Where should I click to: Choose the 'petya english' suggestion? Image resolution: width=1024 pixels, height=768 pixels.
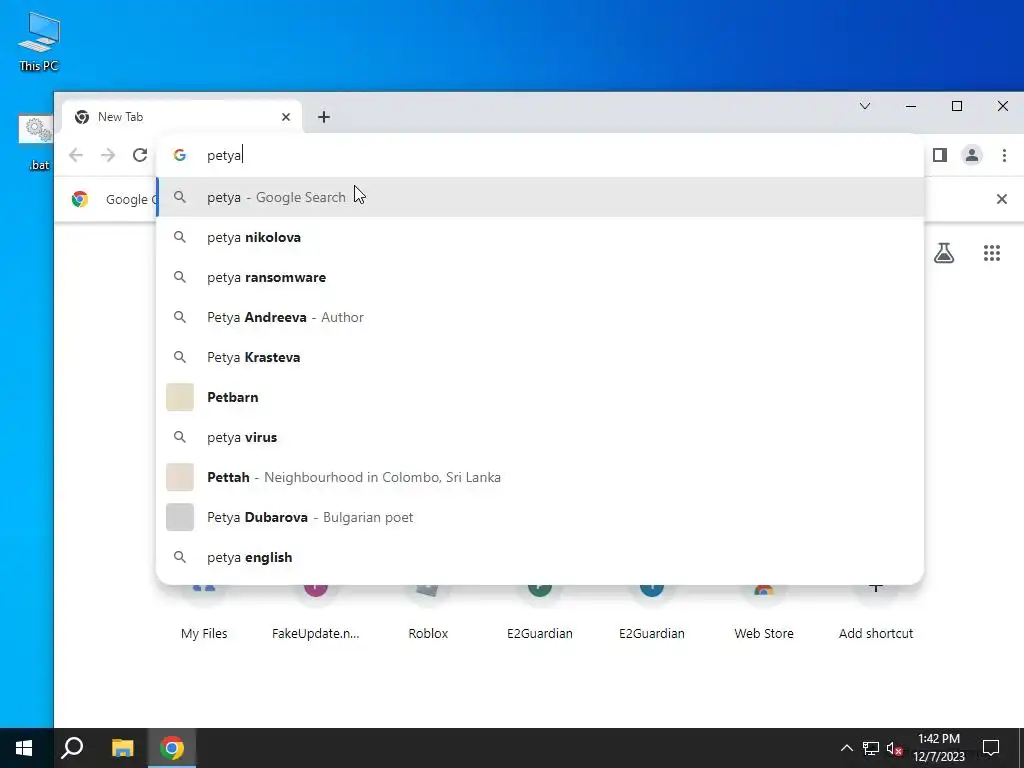pyautogui.click(x=539, y=557)
